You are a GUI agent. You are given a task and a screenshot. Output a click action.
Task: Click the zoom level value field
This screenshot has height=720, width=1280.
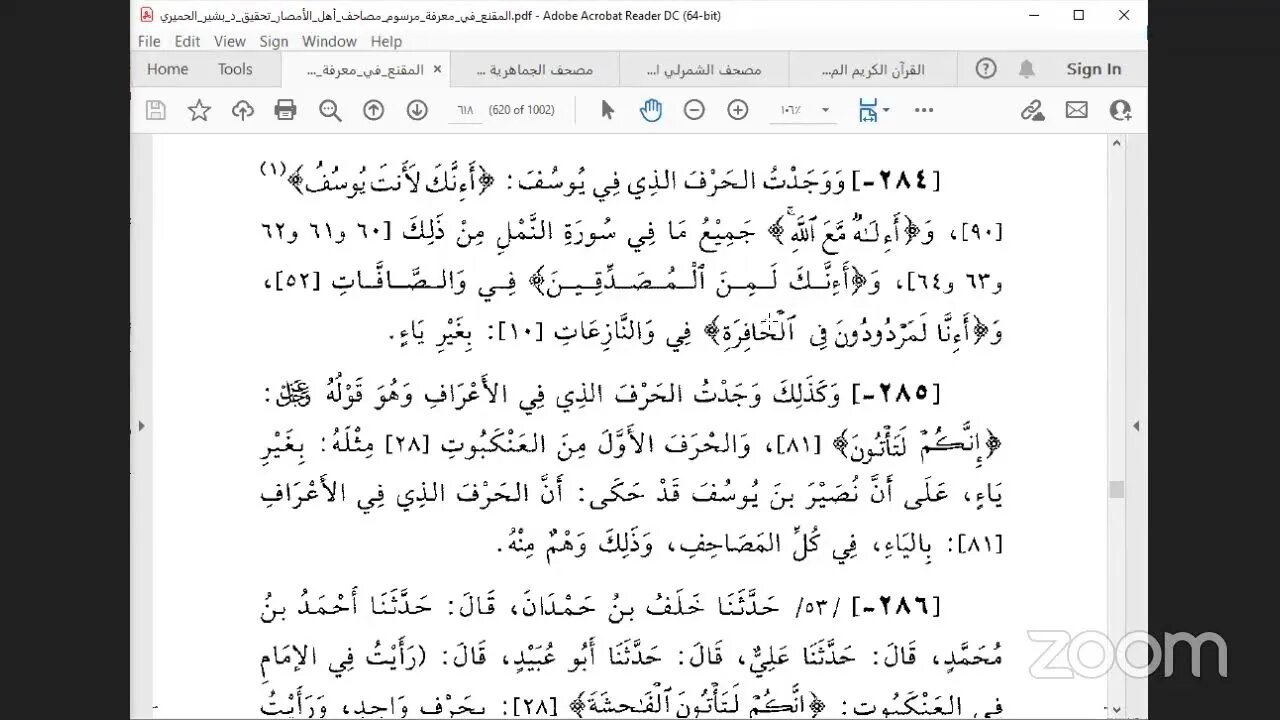coord(790,110)
